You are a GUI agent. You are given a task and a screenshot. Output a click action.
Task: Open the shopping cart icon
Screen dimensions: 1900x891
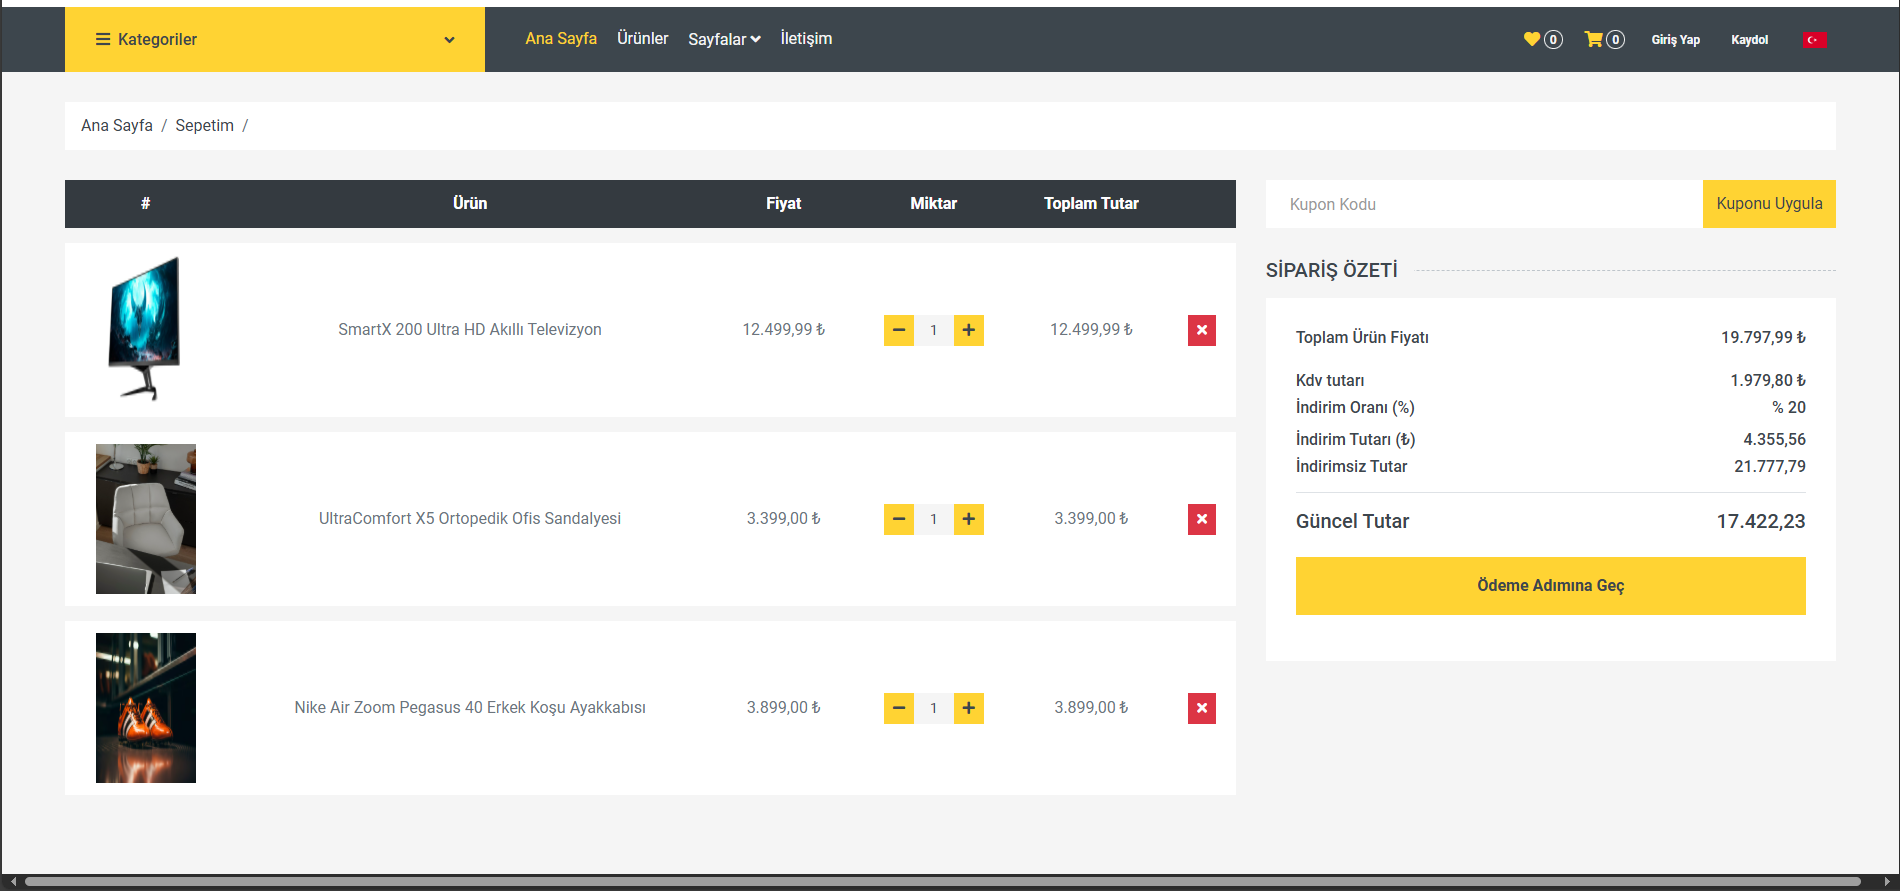pyautogui.click(x=1594, y=39)
